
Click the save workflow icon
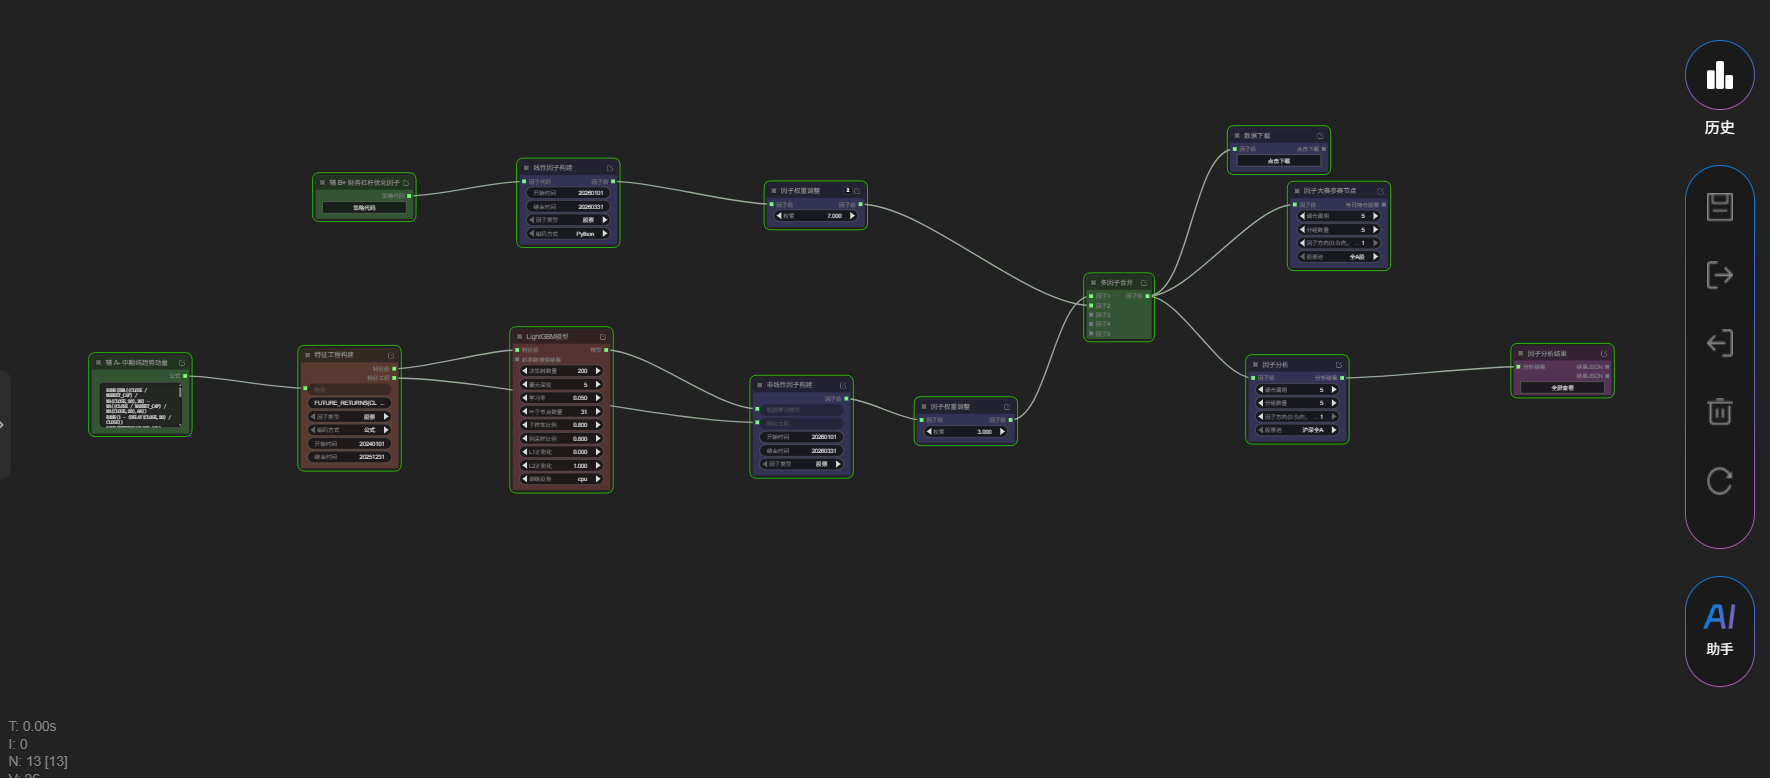tap(1719, 207)
